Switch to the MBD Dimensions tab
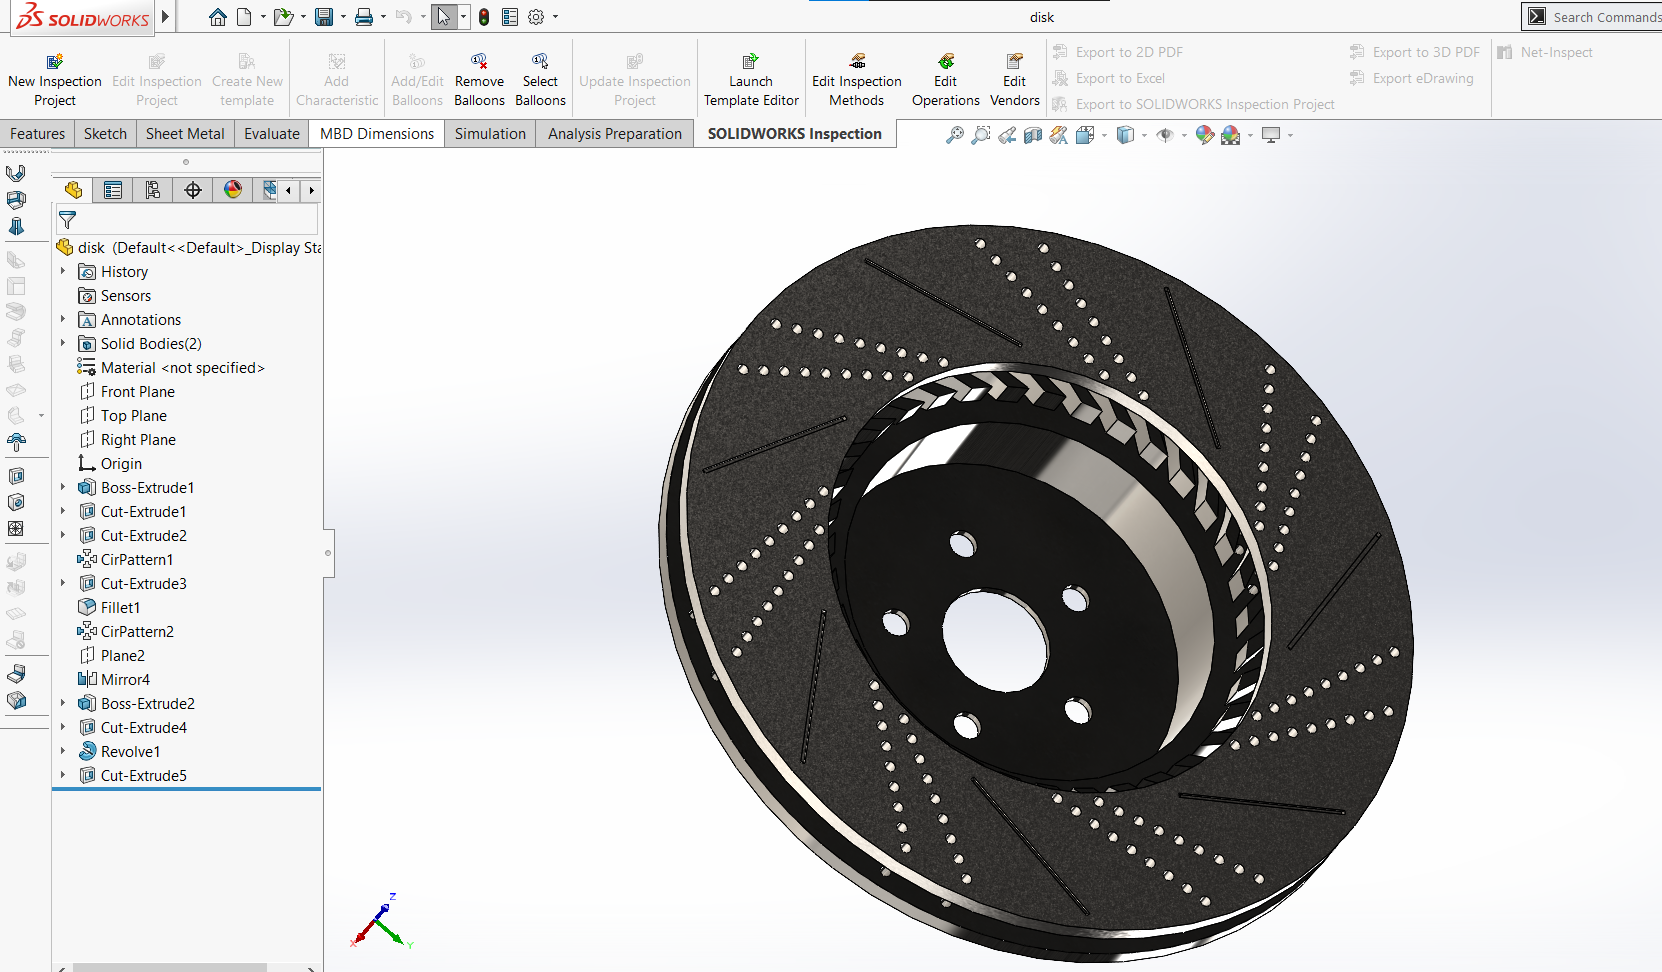The height and width of the screenshot is (972, 1662). (377, 134)
